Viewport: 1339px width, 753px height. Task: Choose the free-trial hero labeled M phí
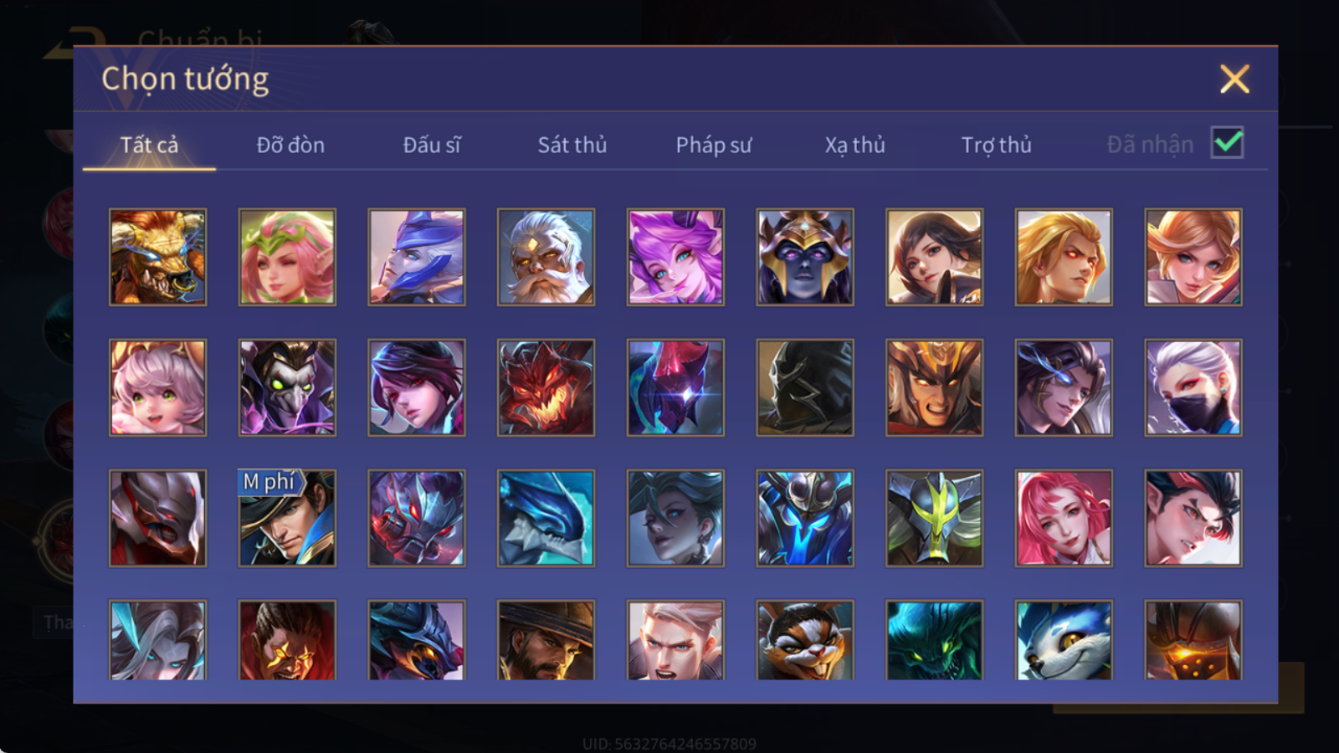pos(288,519)
